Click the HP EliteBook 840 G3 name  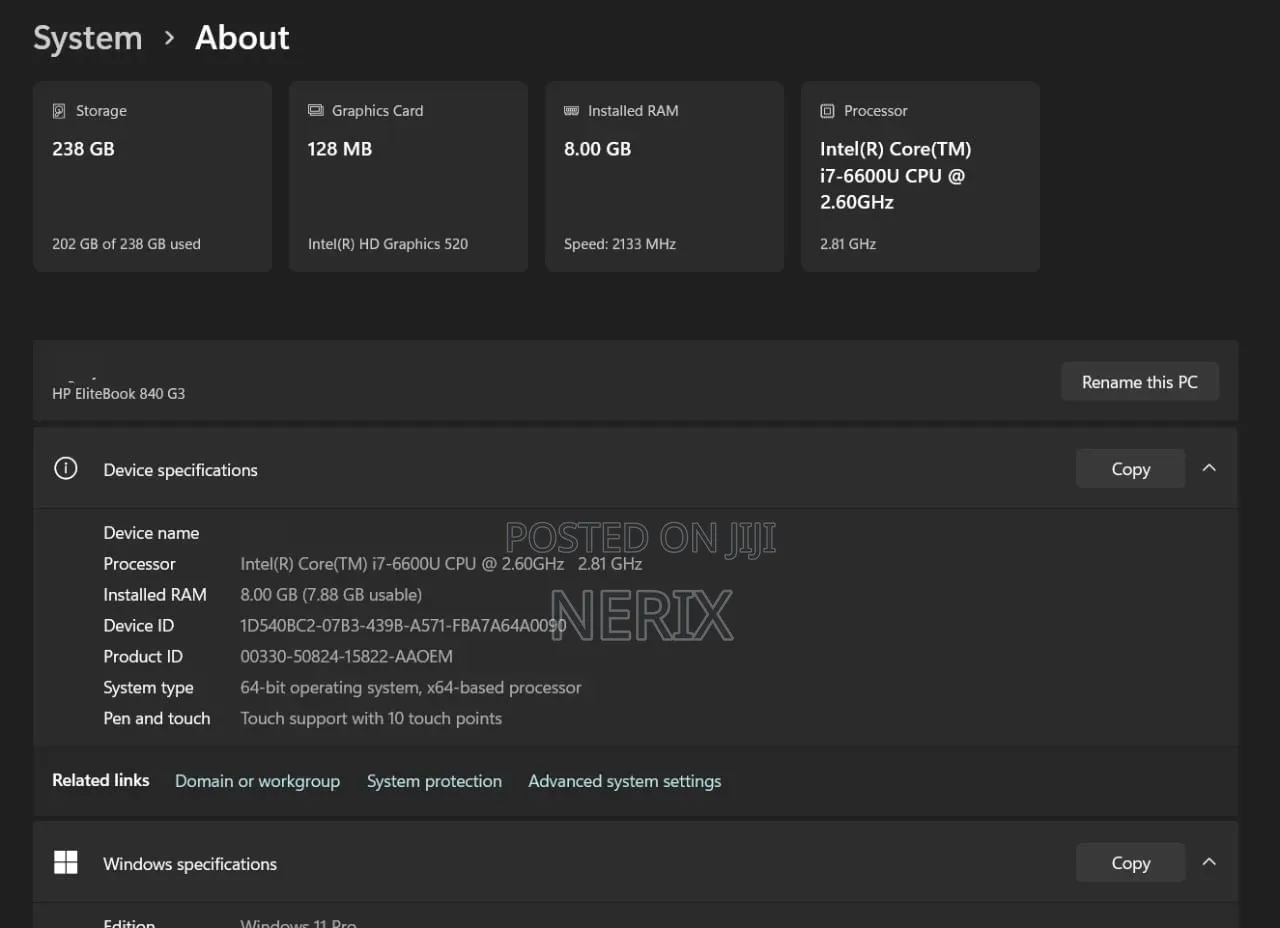(118, 394)
